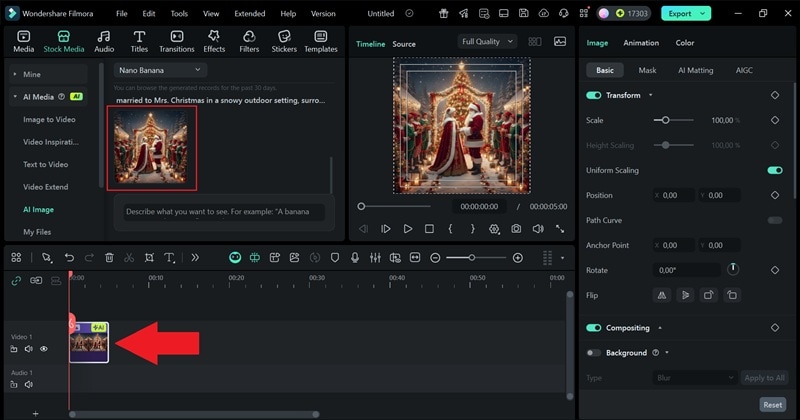Open the Titles panel
The image size is (800, 420).
139,42
